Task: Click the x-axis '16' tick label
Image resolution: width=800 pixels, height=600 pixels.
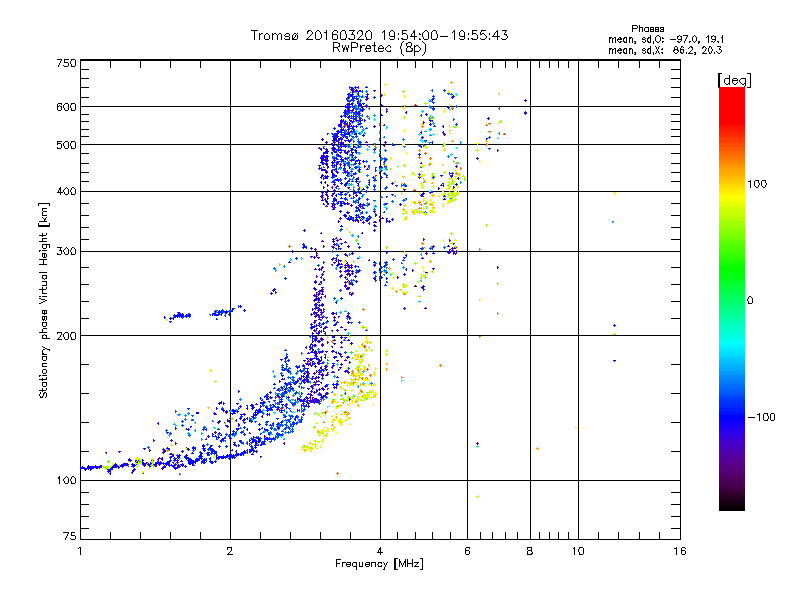Action: 680,551
